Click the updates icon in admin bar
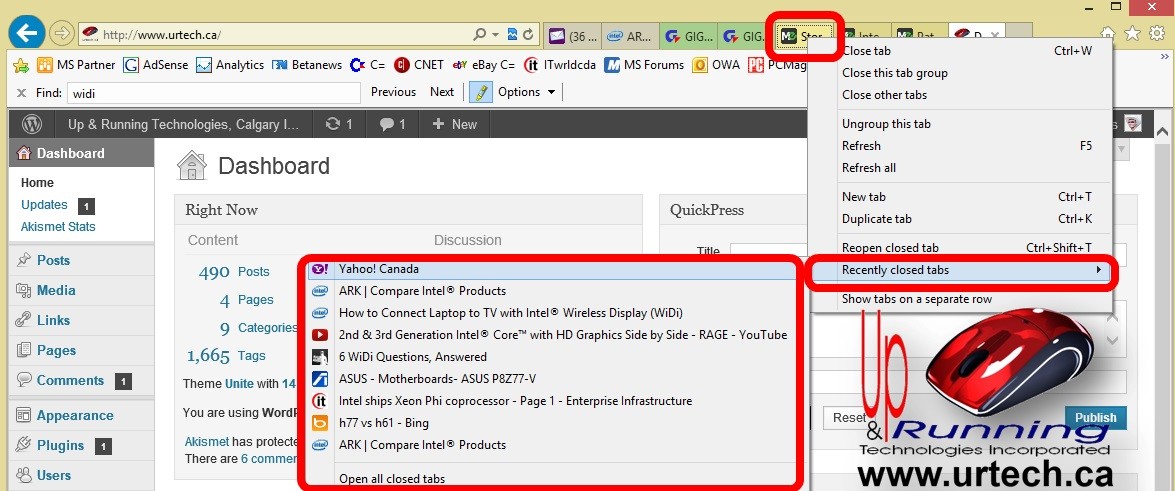1175x491 pixels. [338, 125]
